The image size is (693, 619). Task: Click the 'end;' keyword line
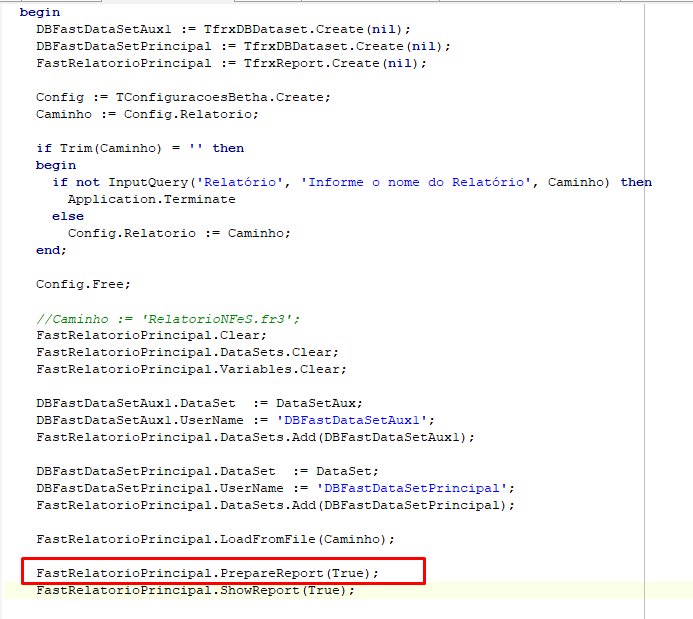pyautogui.click(x=51, y=251)
